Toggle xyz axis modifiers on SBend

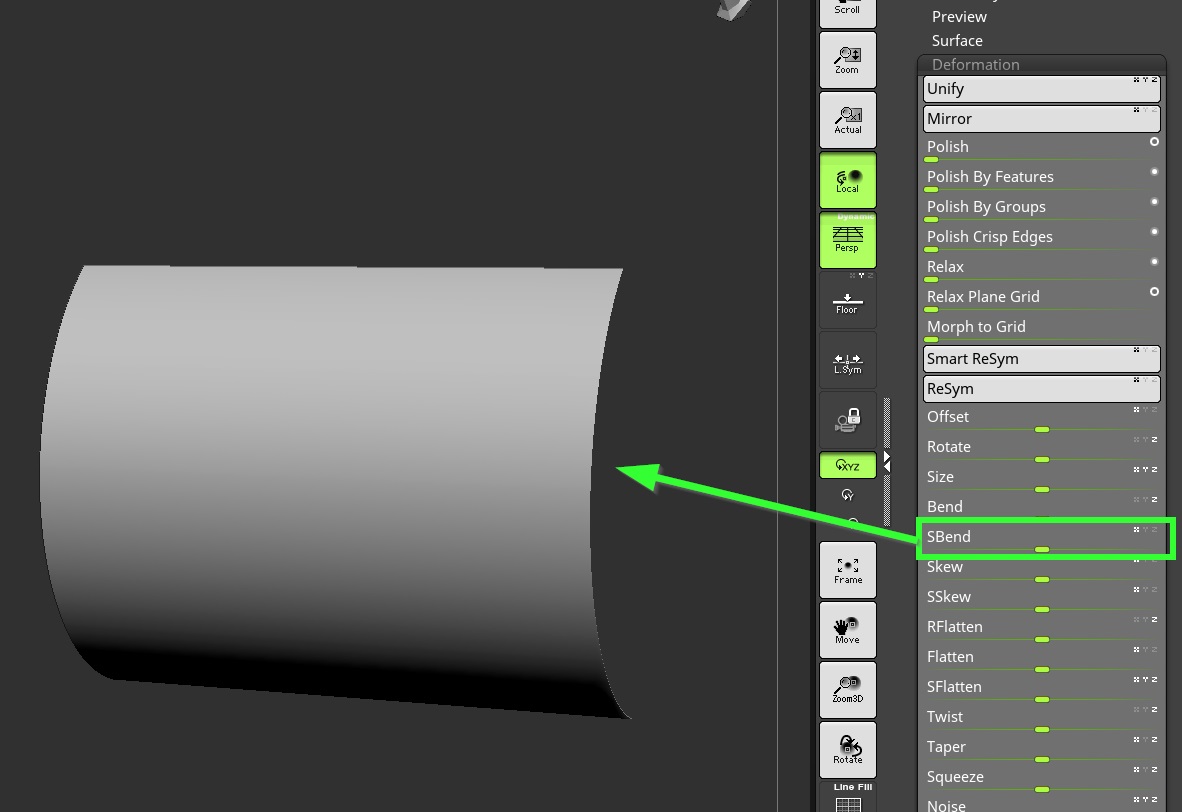tap(1145, 529)
